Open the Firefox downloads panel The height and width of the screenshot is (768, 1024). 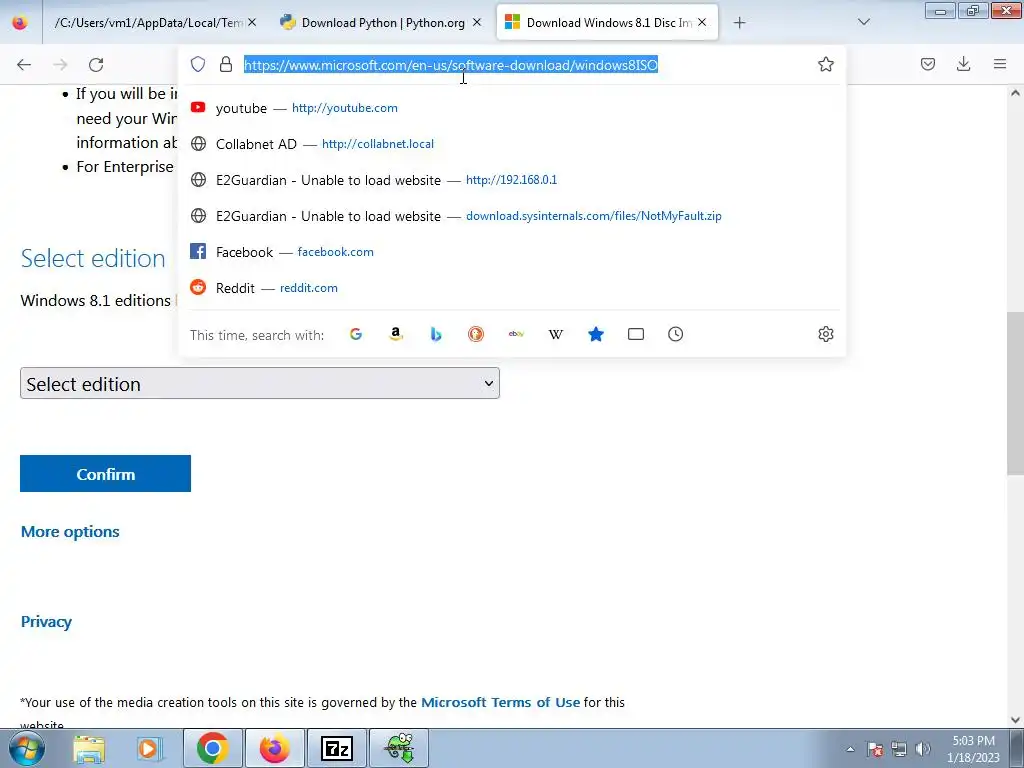click(x=963, y=64)
